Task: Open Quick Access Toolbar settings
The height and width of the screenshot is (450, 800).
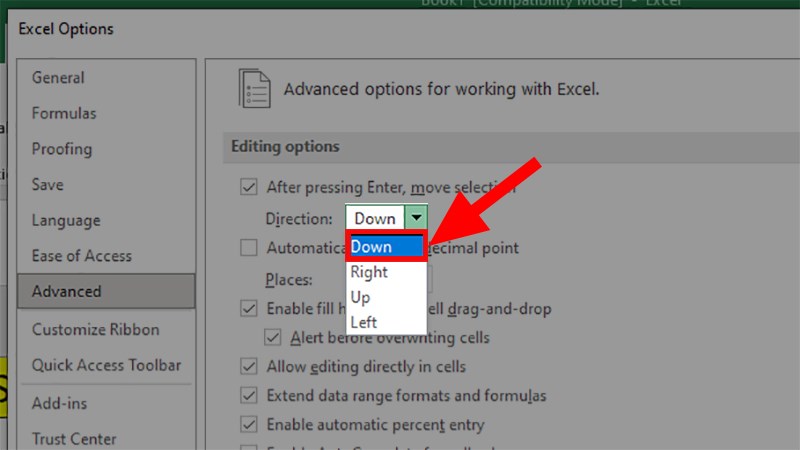Action: click(106, 365)
